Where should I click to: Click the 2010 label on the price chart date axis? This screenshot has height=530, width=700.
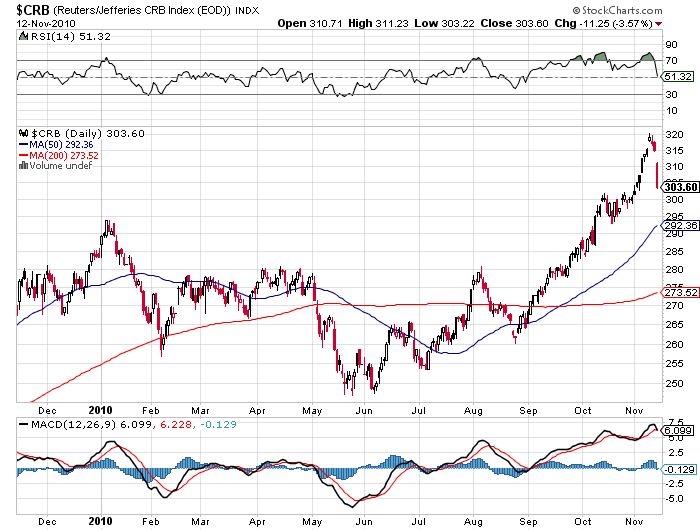[x=100, y=410]
